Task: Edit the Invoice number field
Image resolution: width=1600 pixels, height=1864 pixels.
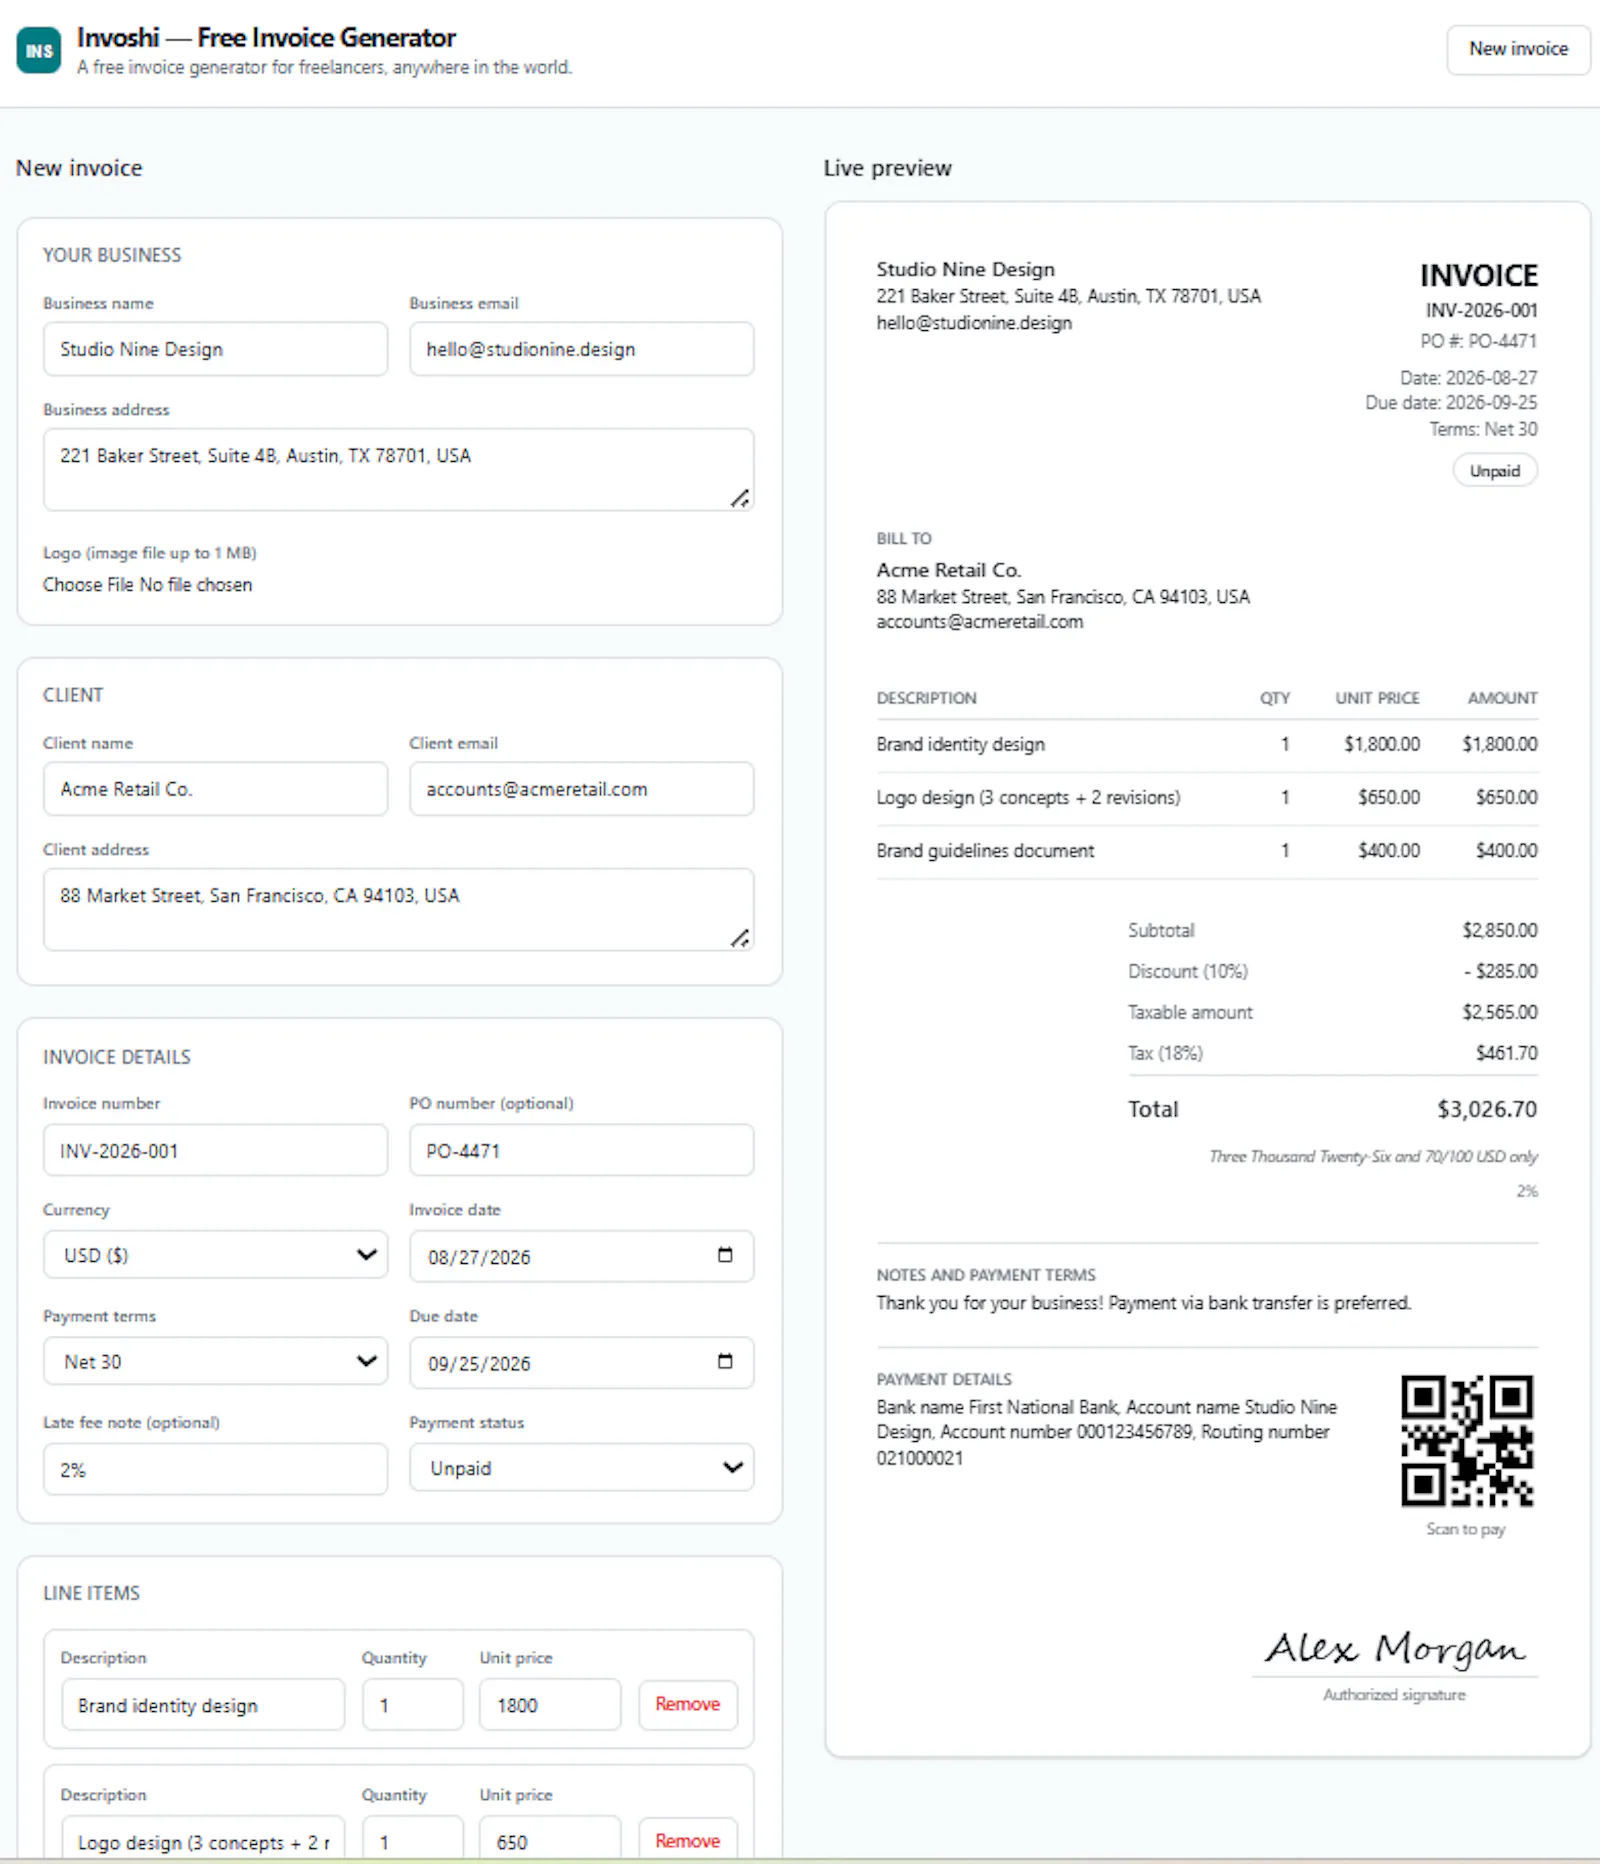Action: pos(216,1150)
